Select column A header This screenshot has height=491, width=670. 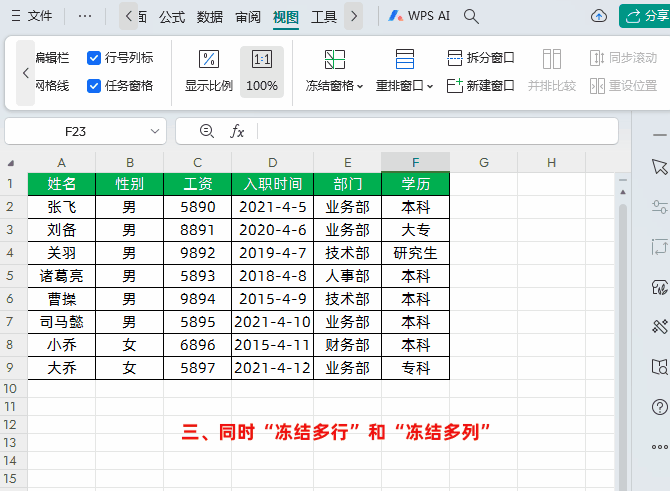click(62, 163)
